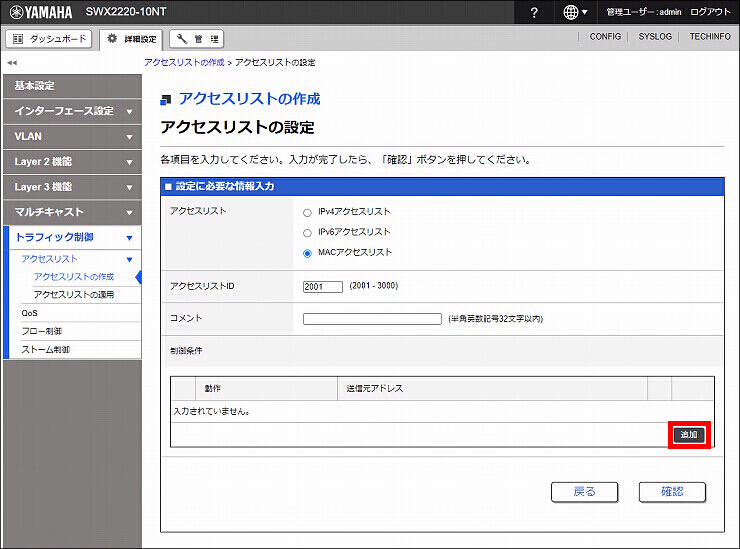Open QoS in the sidebar

point(29,313)
